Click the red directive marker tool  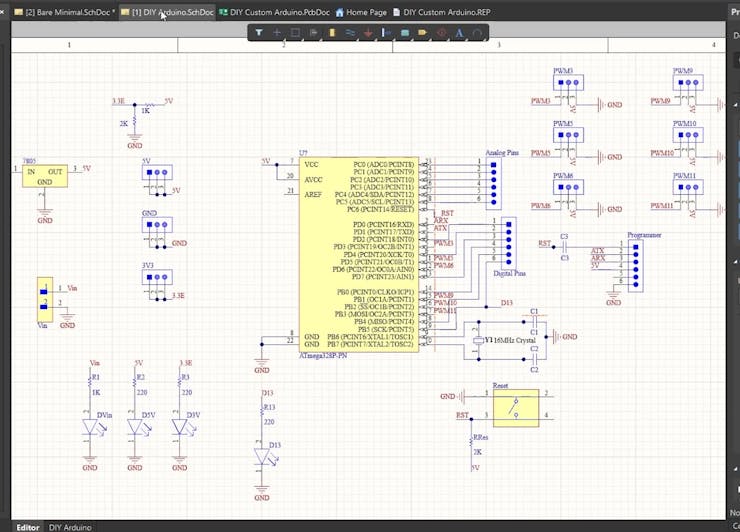tap(441, 33)
